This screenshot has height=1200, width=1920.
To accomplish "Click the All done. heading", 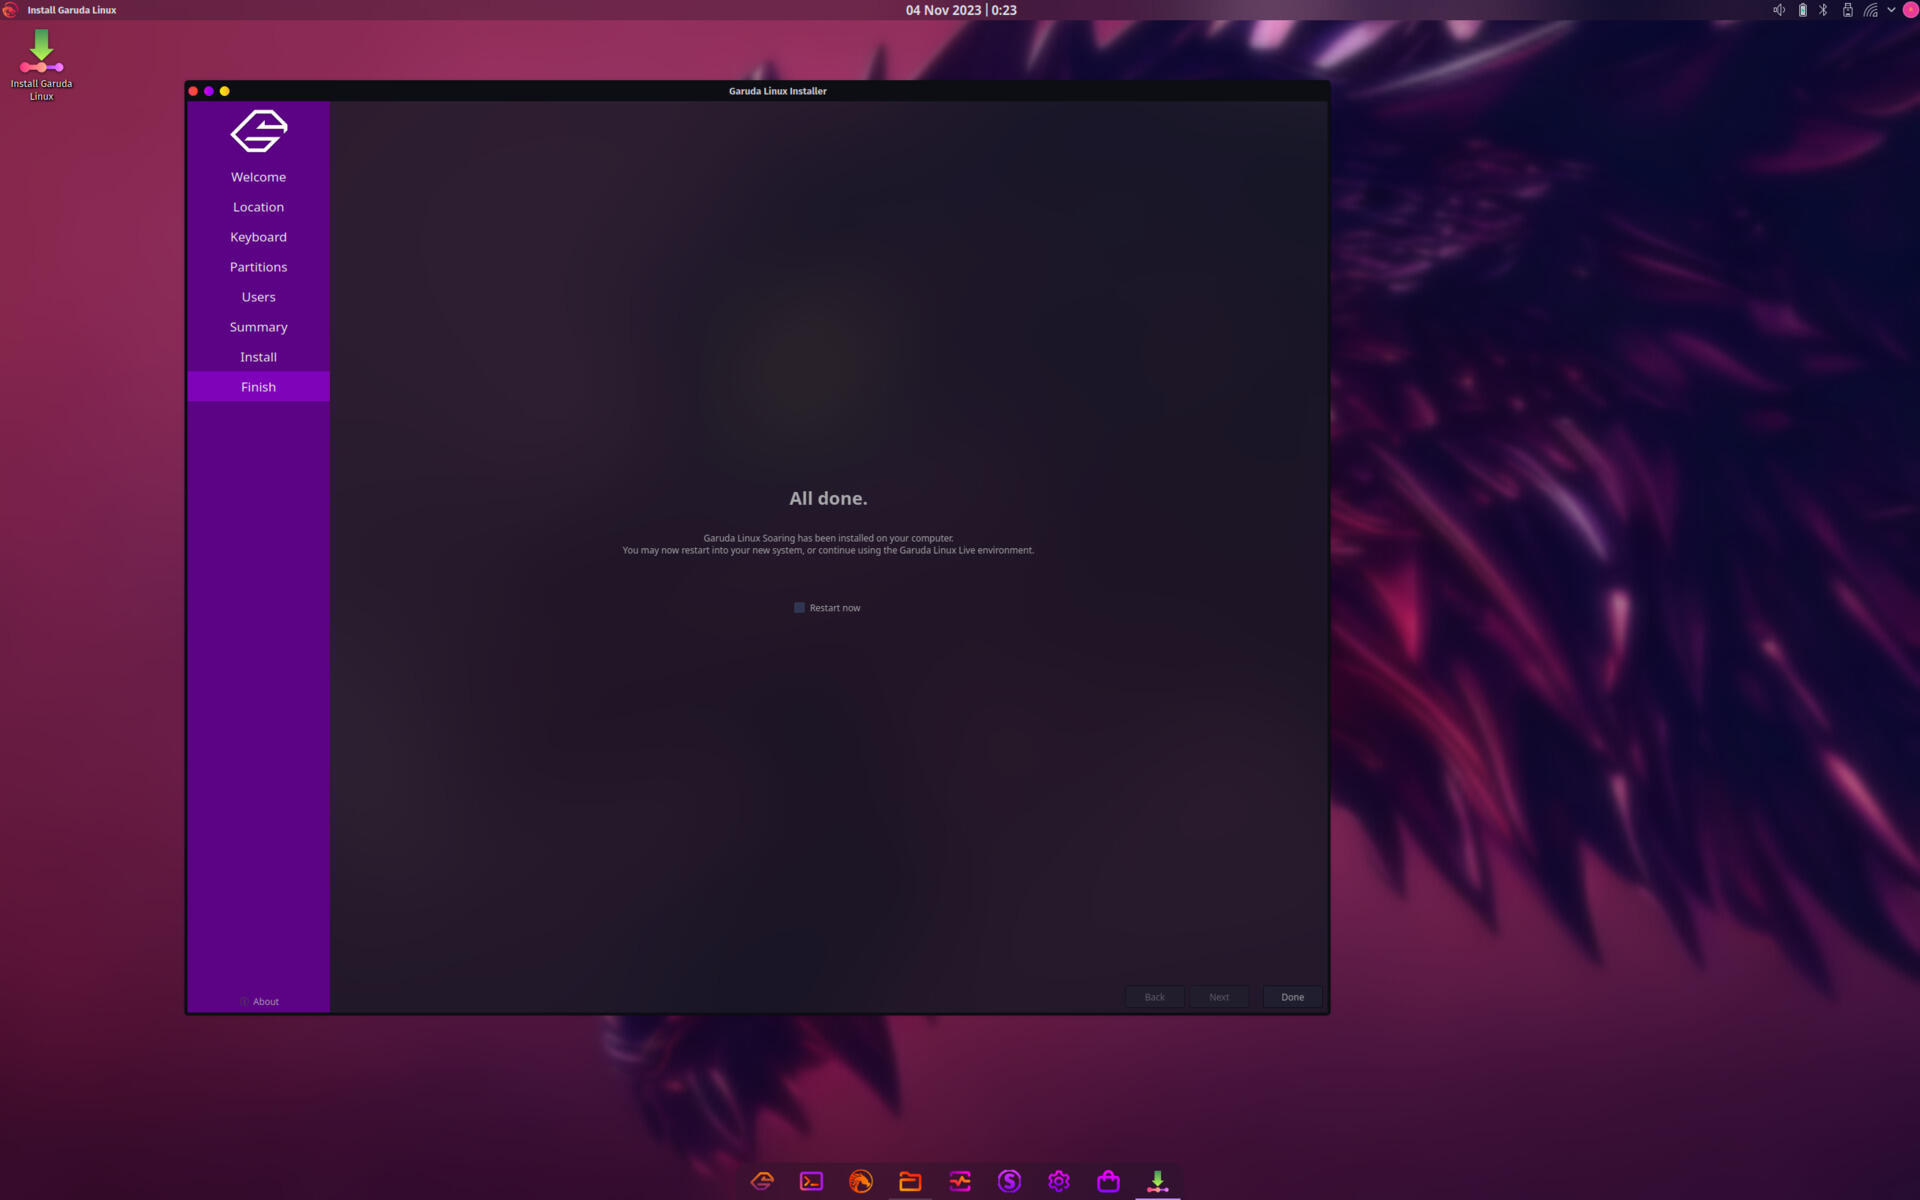I will (x=828, y=498).
